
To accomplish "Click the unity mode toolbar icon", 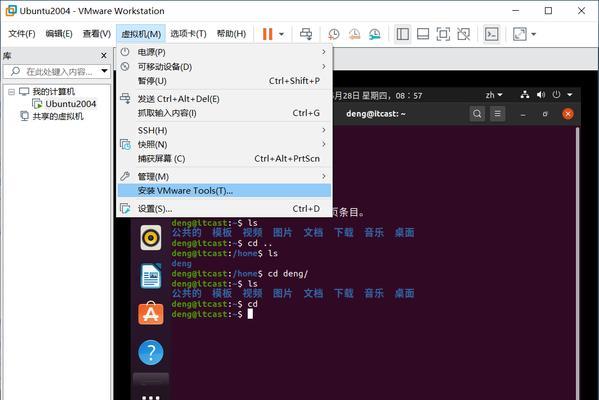I will click(463, 34).
